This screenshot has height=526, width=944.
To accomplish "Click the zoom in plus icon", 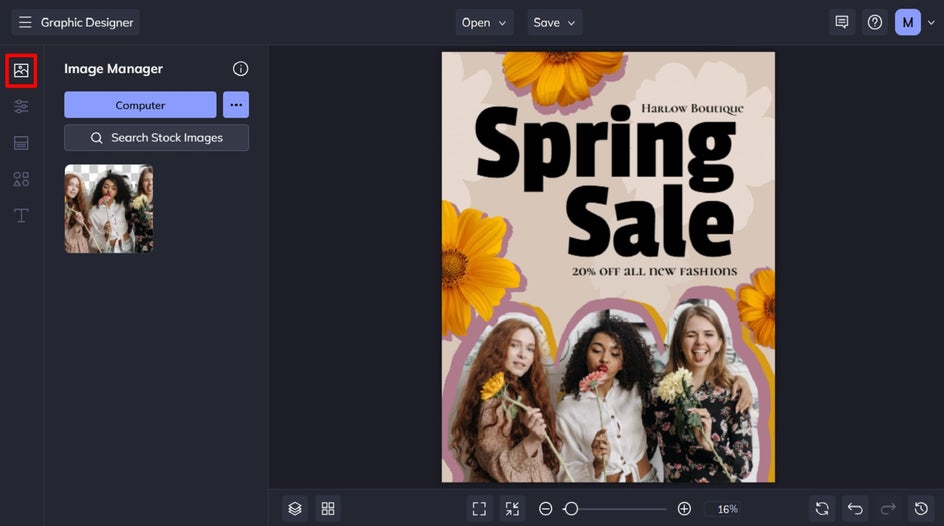I will pos(684,509).
